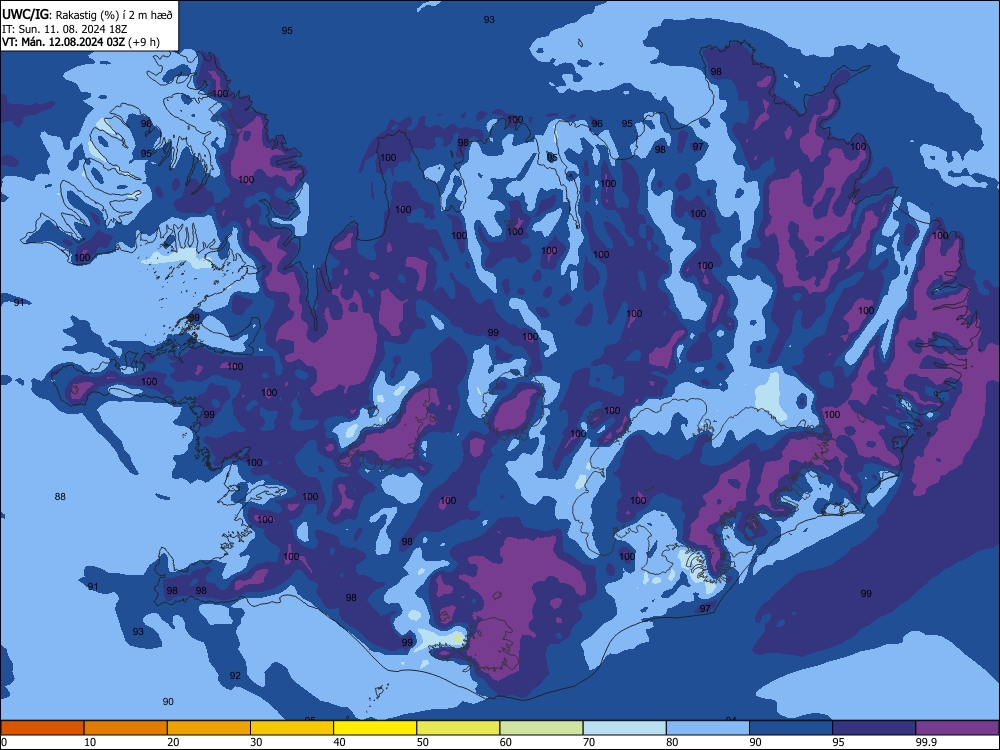Image resolution: width=1000 pixels, height=750 pixels.
Task: Select the orange 10–20 legend swatch
Action: point(126,728)
